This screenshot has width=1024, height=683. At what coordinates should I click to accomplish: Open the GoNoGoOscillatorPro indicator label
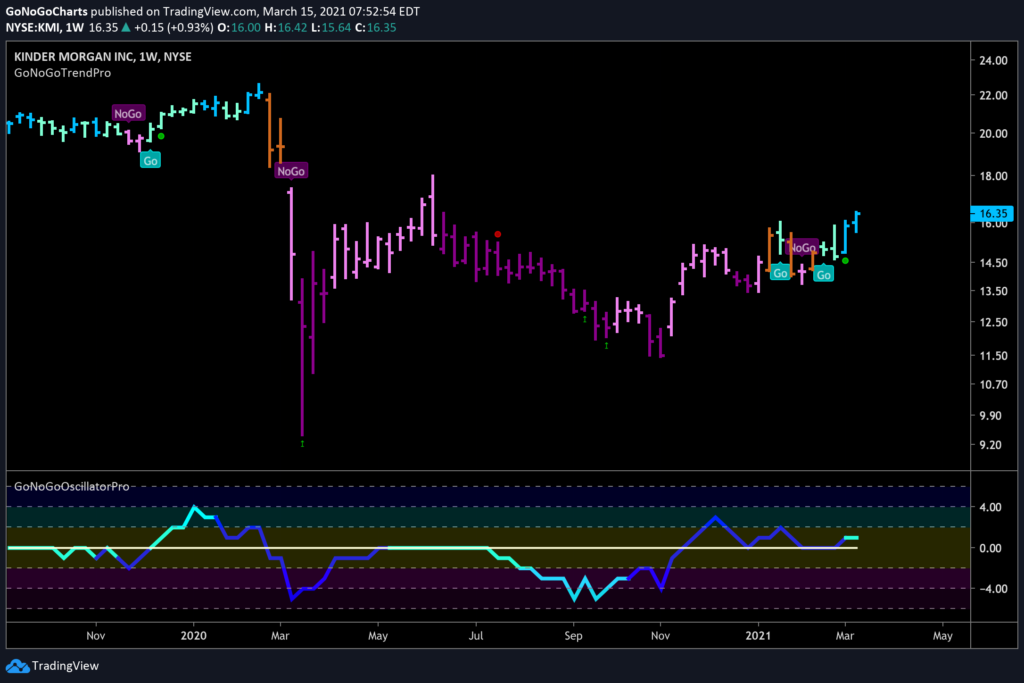[x=72, y=486]
